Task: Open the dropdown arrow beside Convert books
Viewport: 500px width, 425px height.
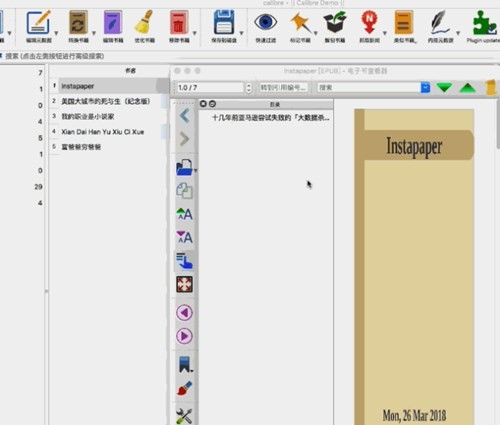Action: tap(94, 33)
